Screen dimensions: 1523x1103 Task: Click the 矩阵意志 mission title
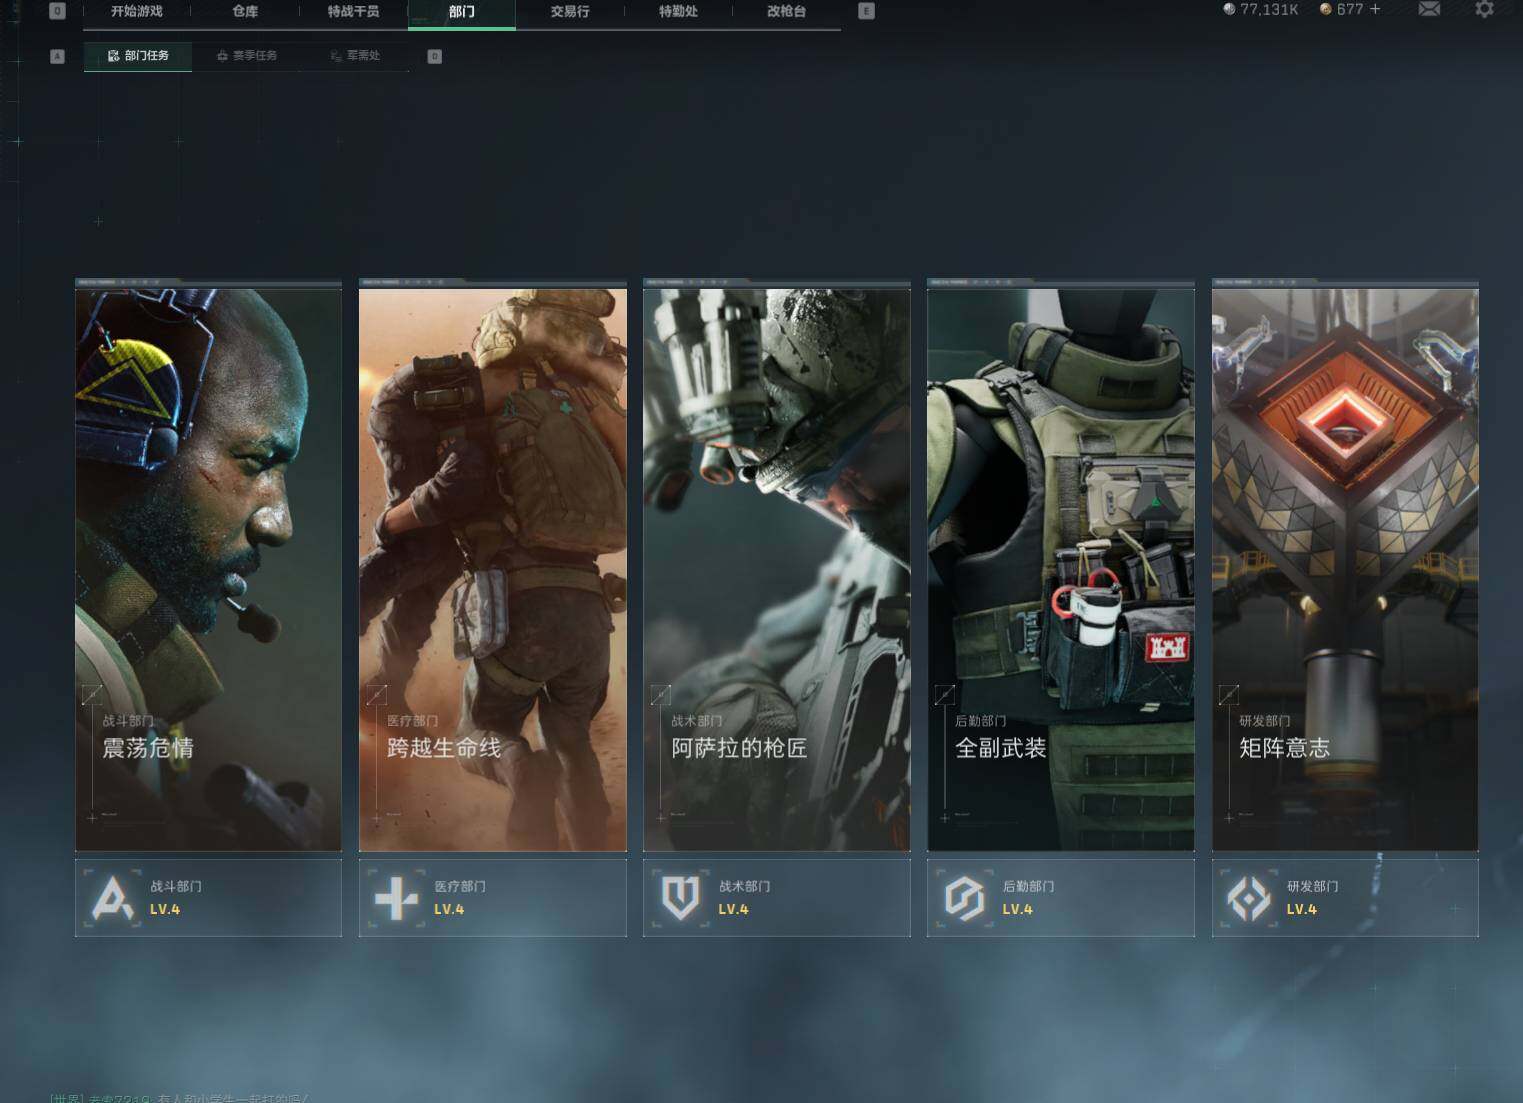1284,748
